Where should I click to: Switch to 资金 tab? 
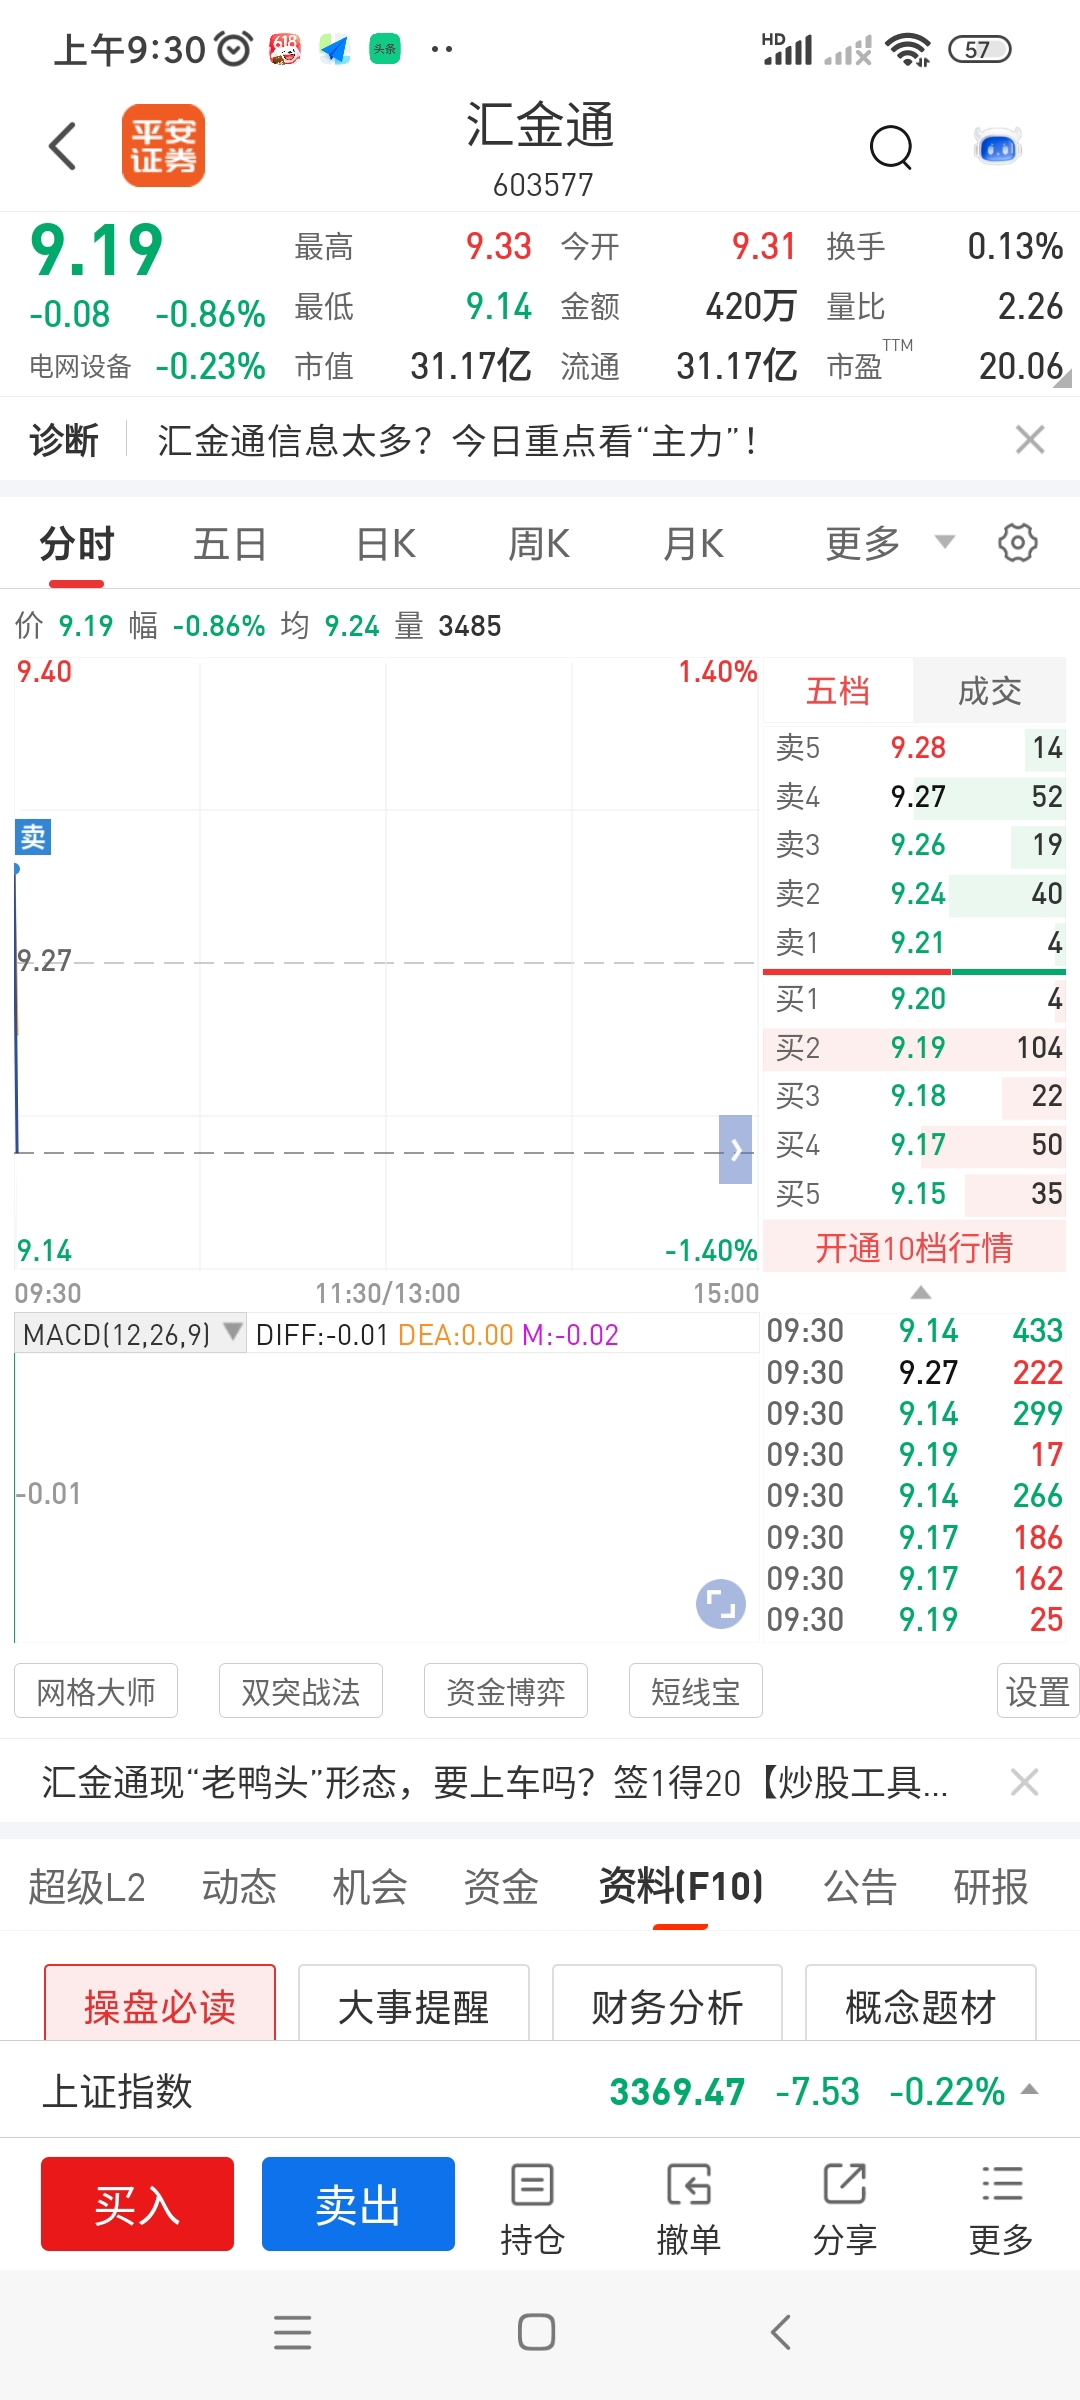pyautogui.click(x=501, y=1887)
